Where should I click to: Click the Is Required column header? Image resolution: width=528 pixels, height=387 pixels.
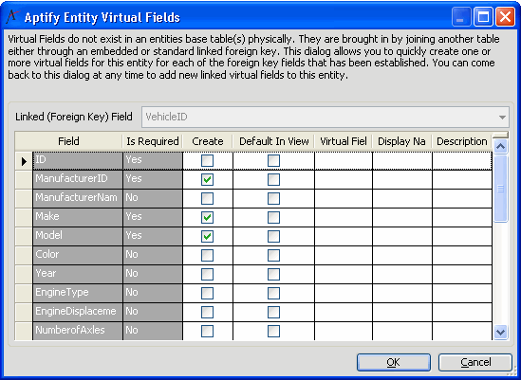152,141
